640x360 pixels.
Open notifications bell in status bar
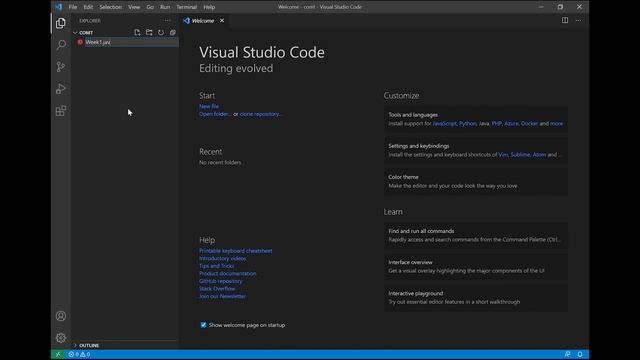pyautogui.click(x=580, y=354)
